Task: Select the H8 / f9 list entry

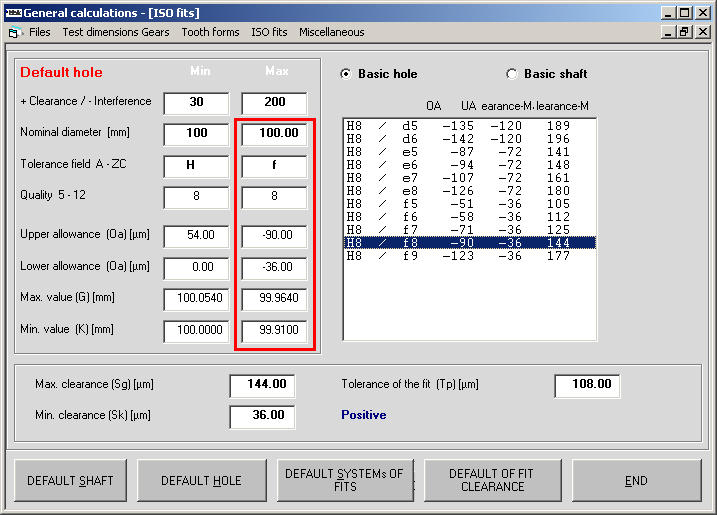Action: (468, 256)
